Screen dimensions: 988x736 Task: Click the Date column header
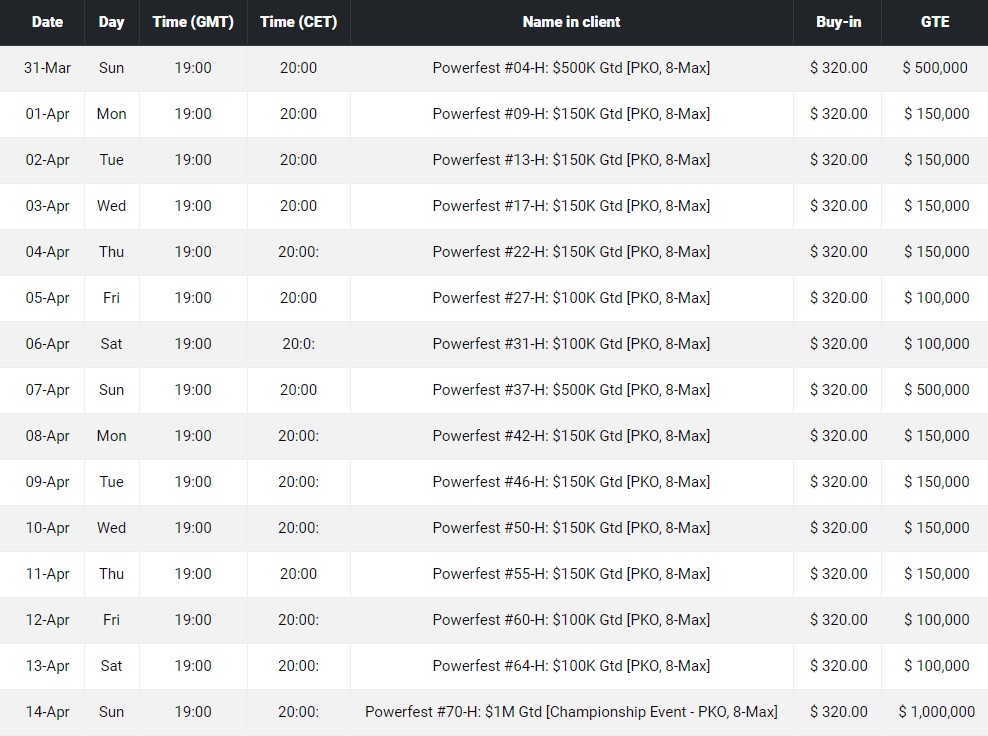pos(47,22)
